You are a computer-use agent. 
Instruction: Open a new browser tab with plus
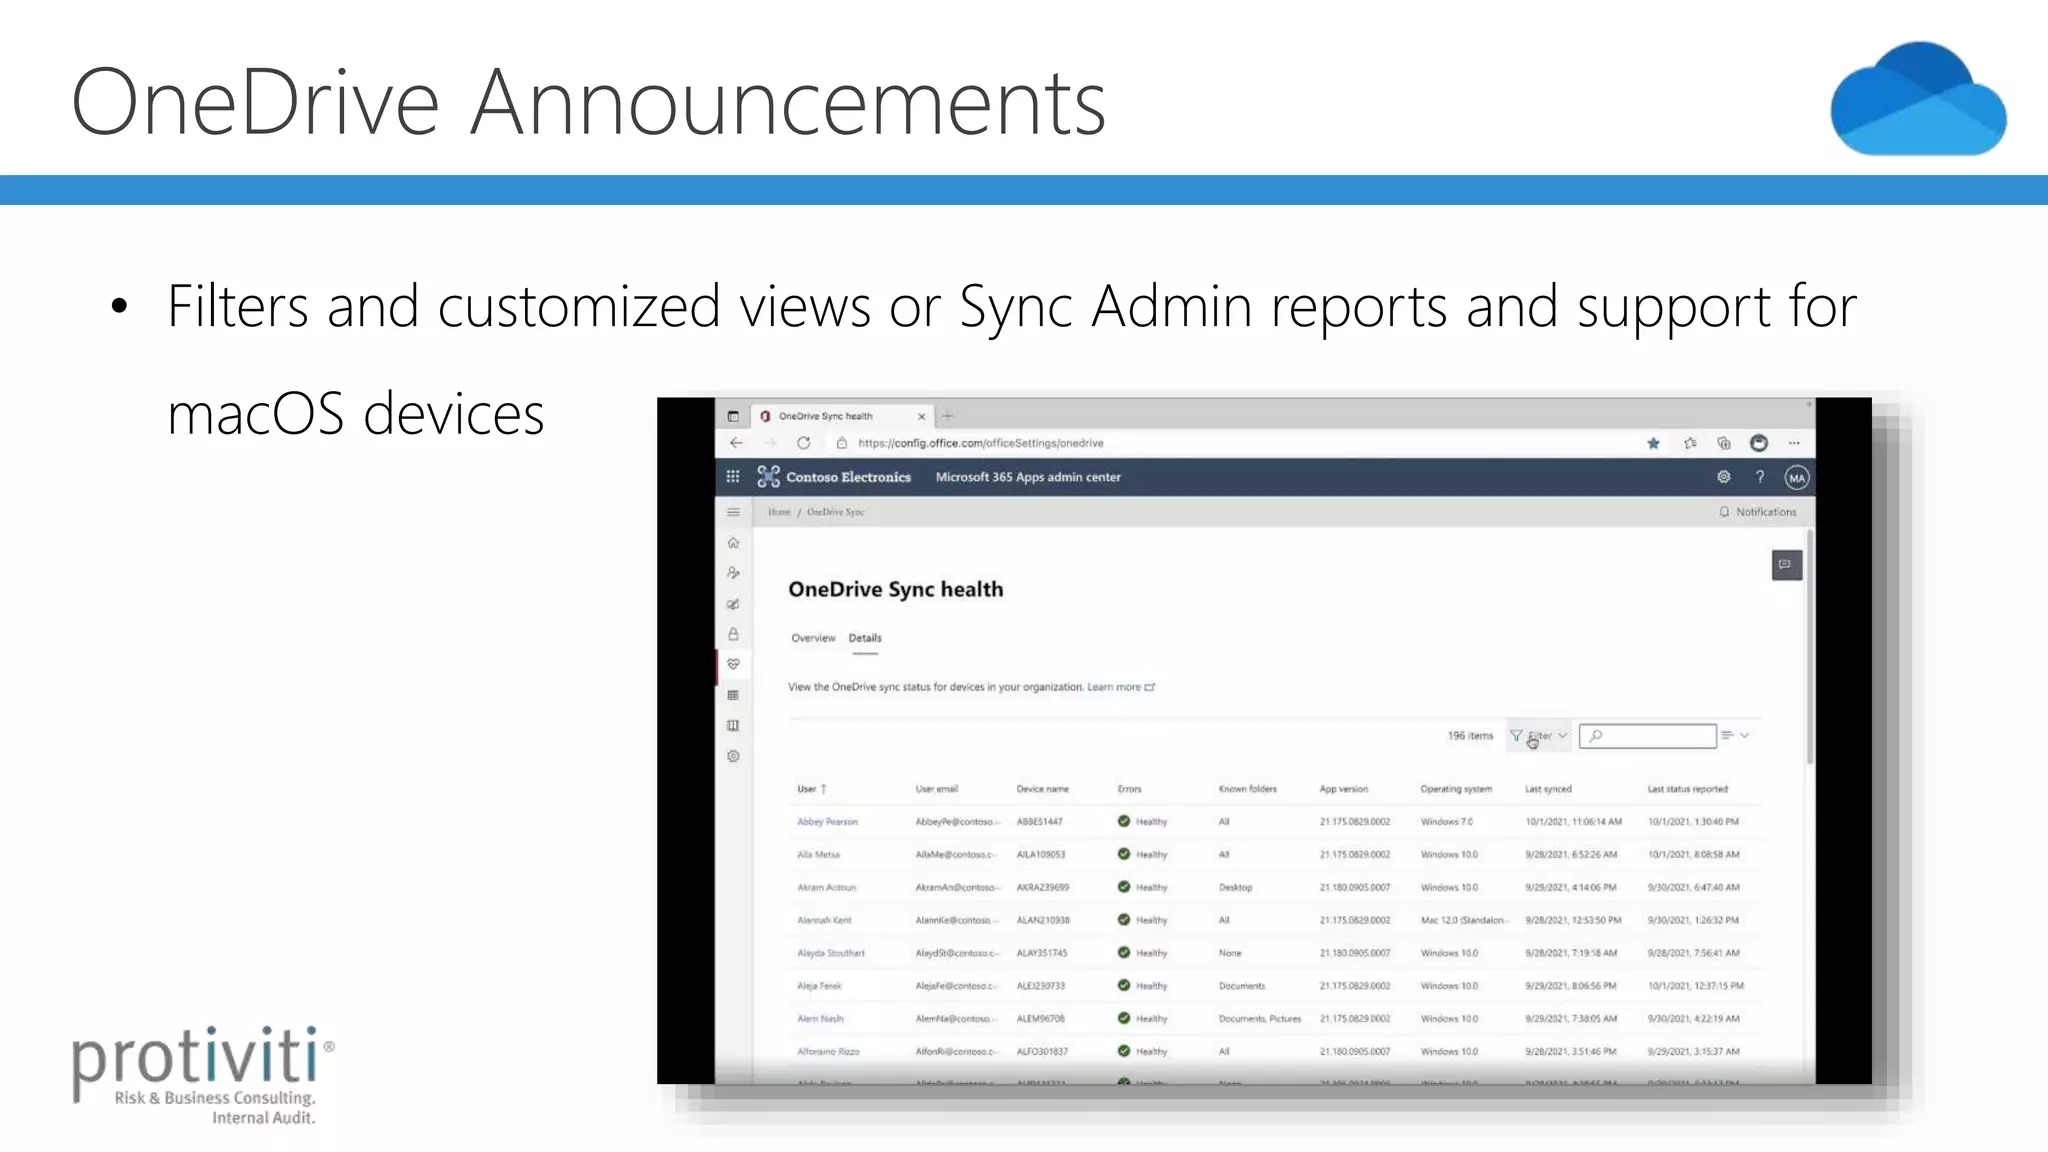click(948, 416)
